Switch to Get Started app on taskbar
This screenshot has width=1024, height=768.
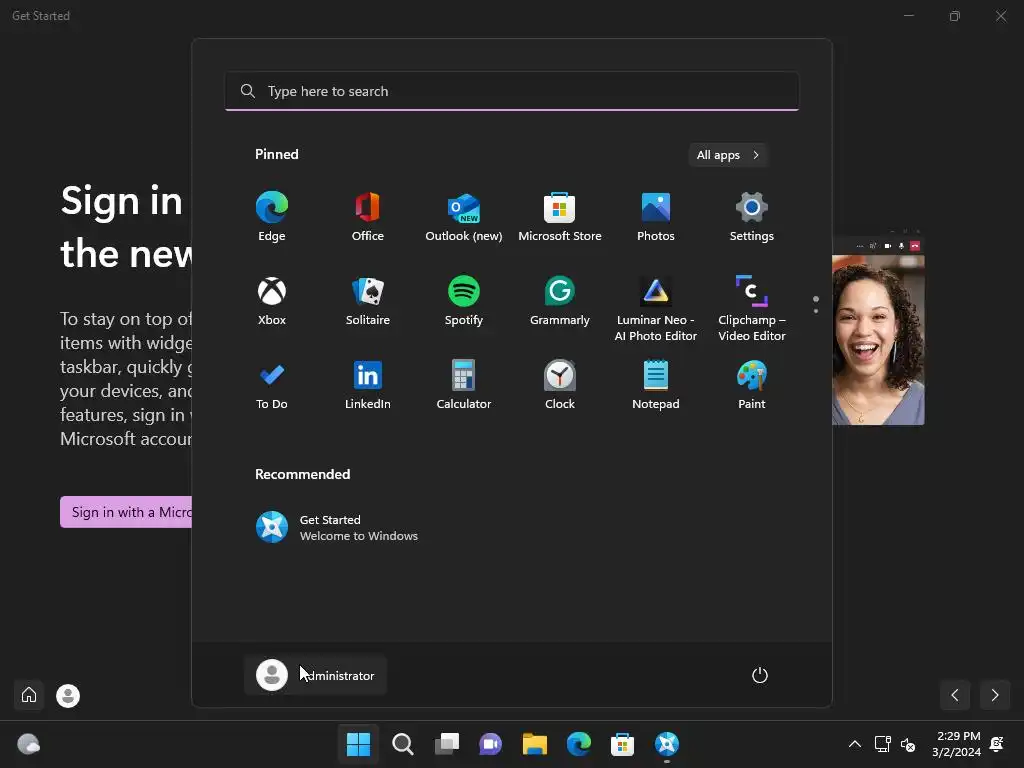click(x=667, y=744)
